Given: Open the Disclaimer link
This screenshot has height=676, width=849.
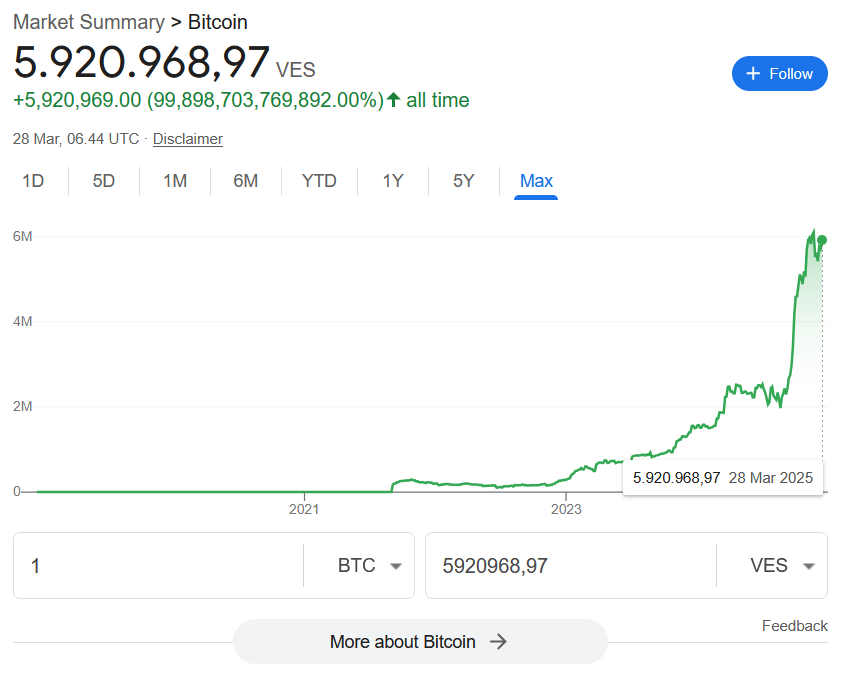Looking at the screenshot, I should 188,139.
